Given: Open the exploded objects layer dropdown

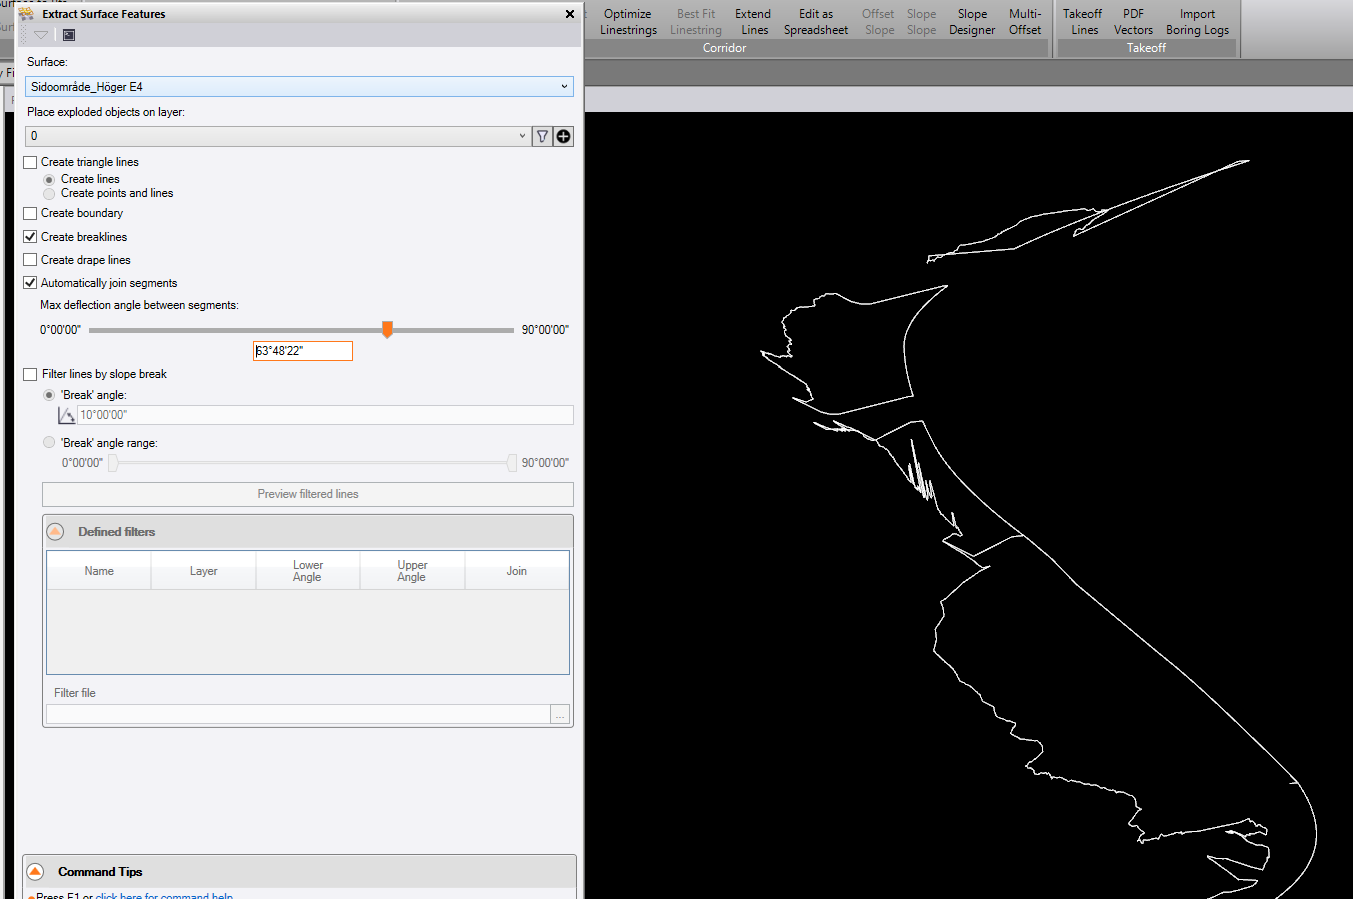Looking at the screenshot, I should click(522, 136).
